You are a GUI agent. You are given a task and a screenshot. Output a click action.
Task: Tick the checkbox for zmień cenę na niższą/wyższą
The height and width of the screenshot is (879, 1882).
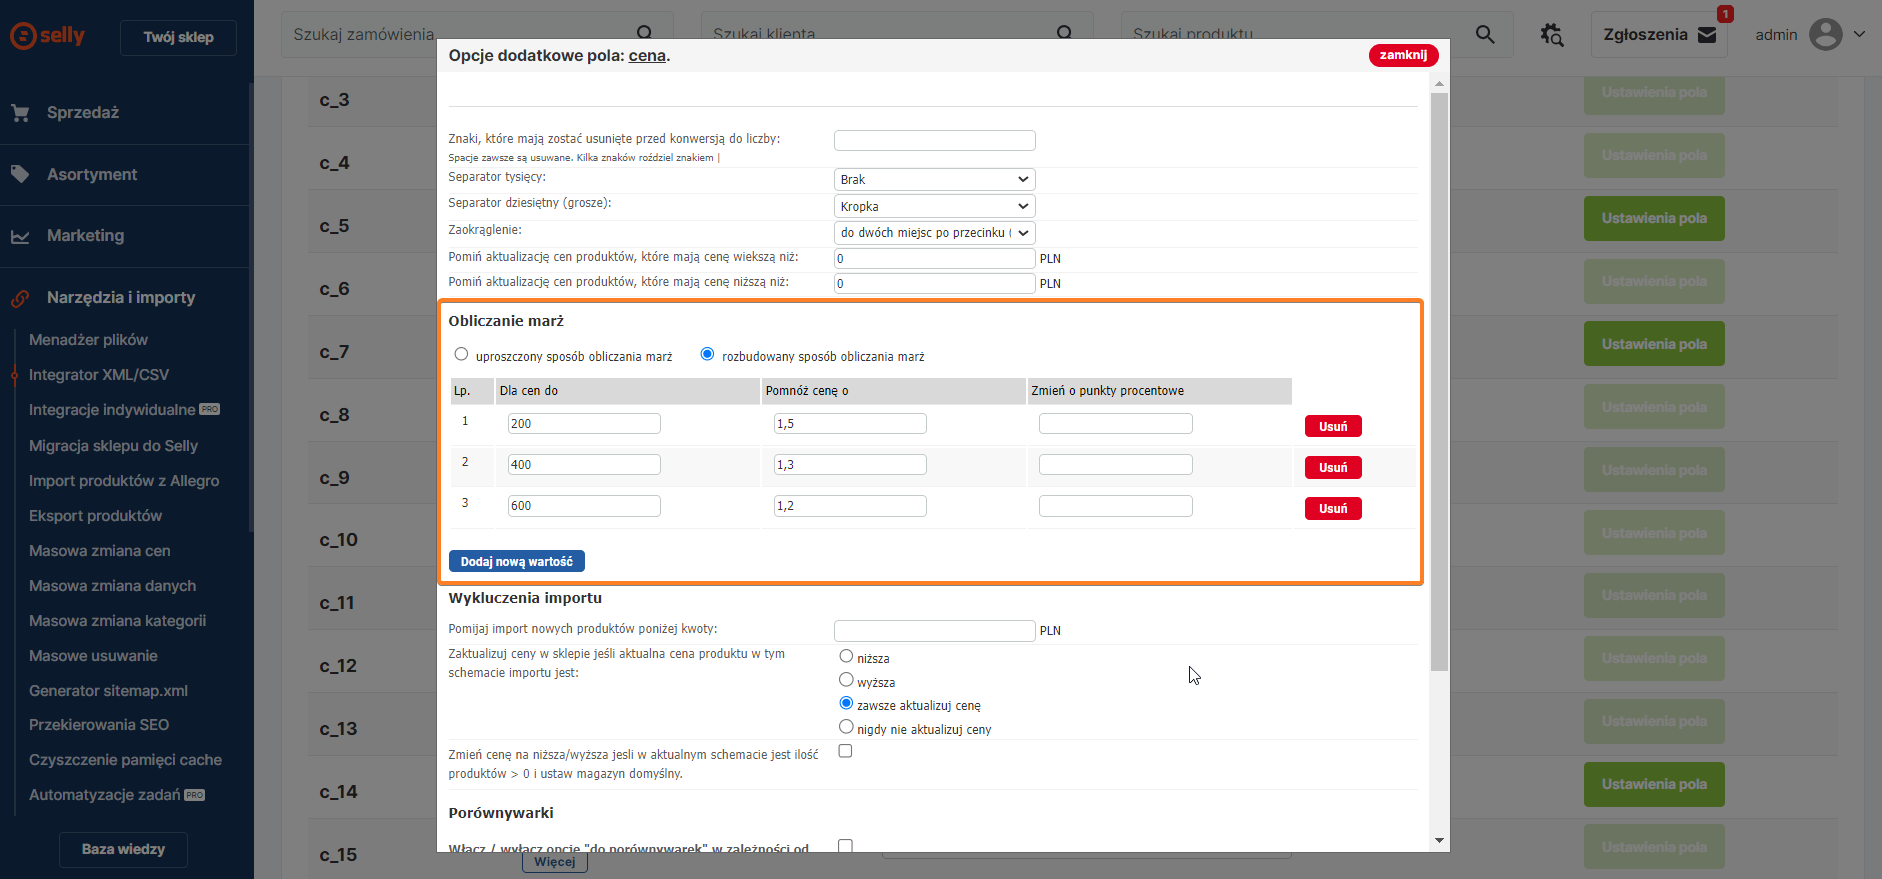click(x=845, y=751)
